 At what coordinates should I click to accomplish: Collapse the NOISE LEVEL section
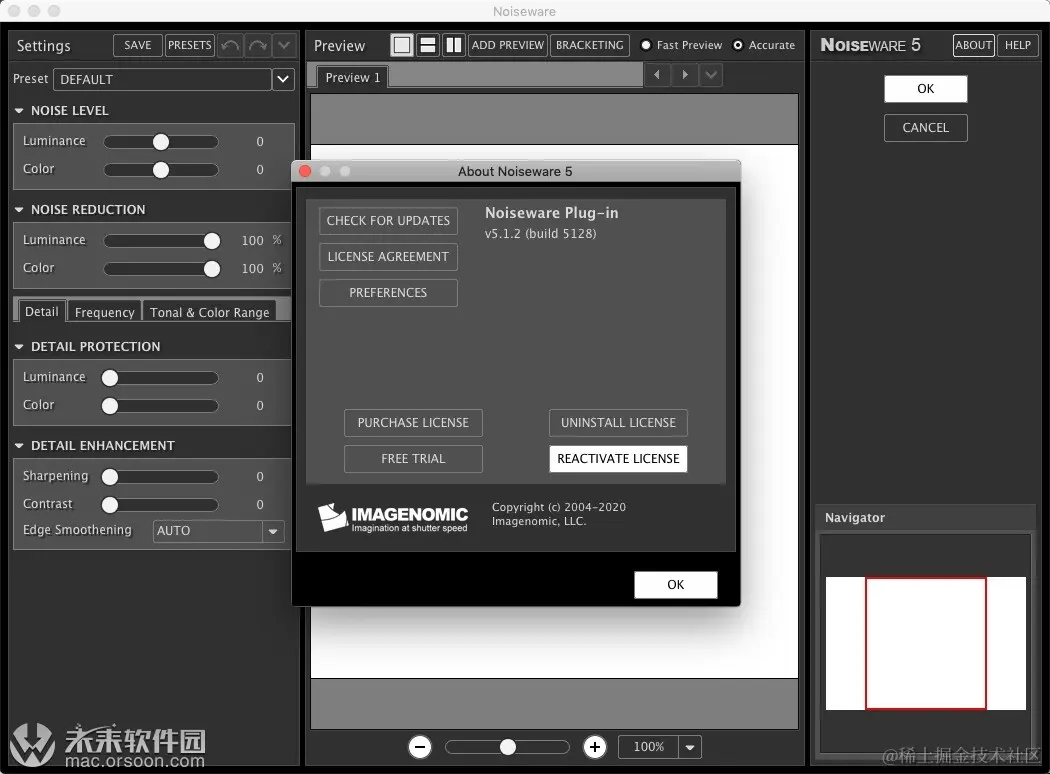[x=19, y=110]
